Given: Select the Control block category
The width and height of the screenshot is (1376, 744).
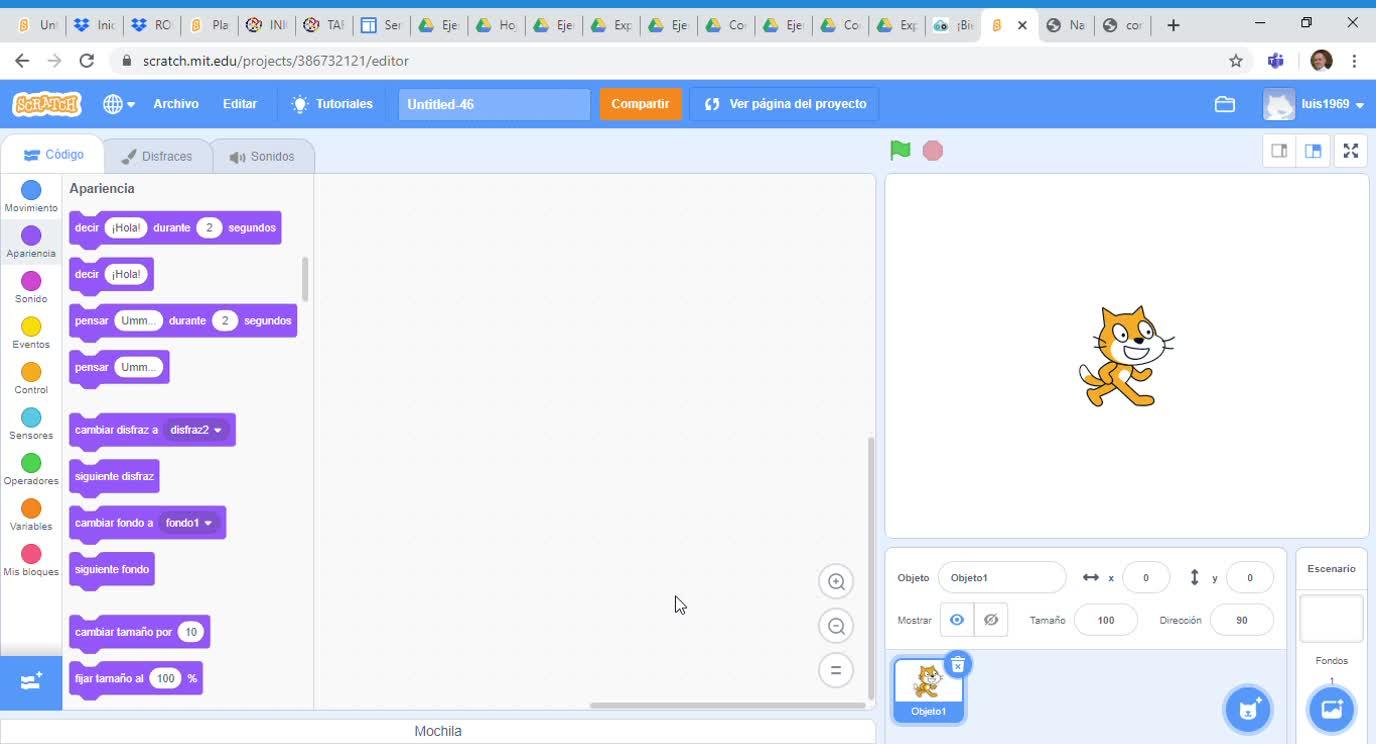Looking at the screenshot, I should click(31, 379).
